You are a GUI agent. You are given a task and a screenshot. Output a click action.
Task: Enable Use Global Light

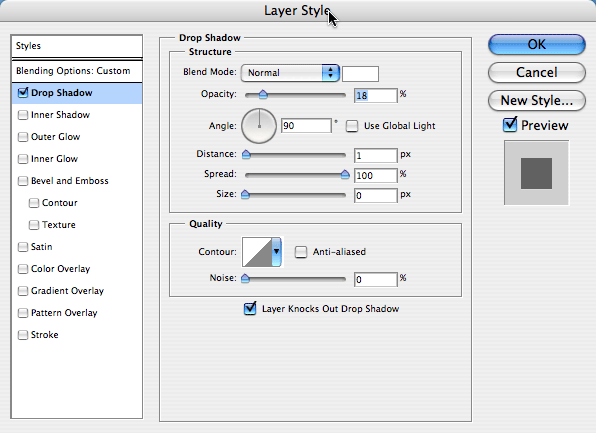(x=352, y=126)
